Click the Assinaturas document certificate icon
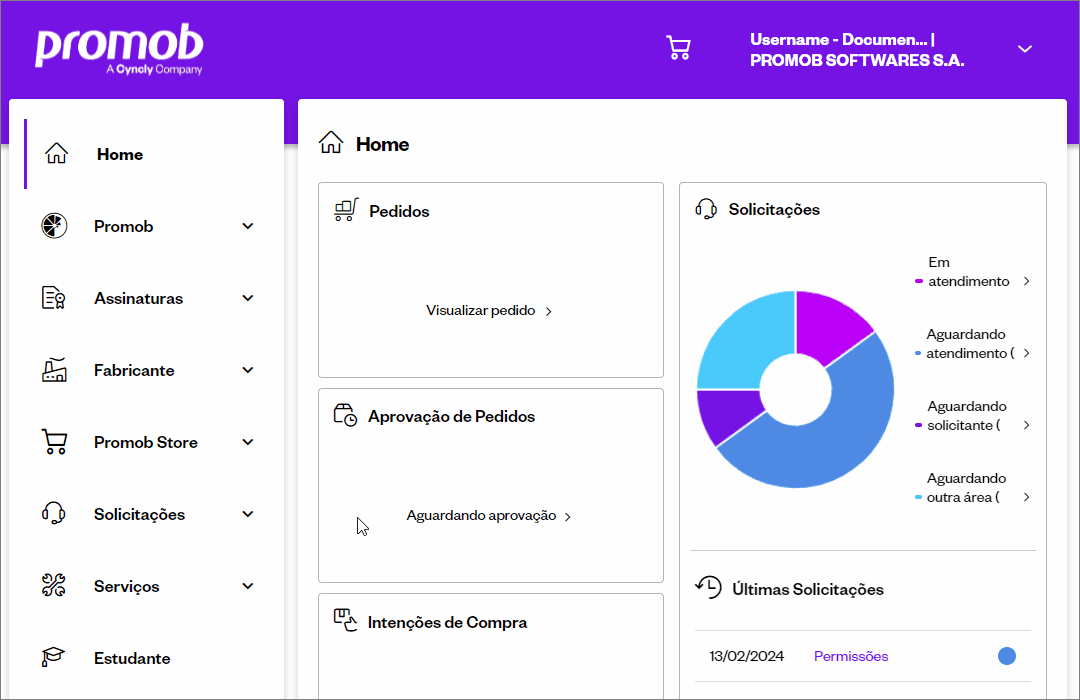 [x=54, y=298]
